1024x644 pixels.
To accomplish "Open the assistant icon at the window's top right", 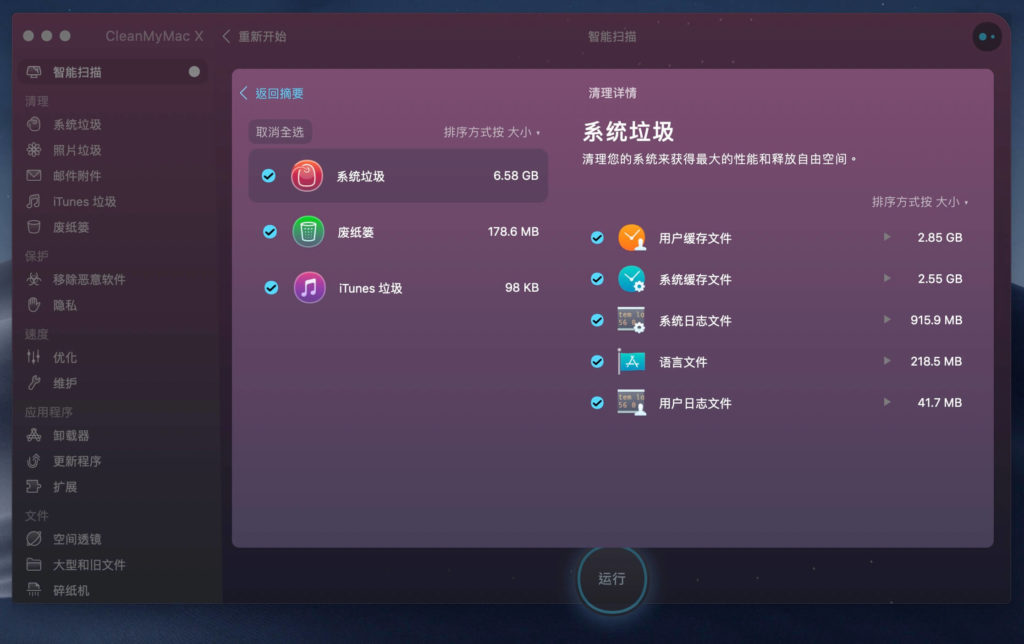I will pyautogui.click(x=987, y=37).
